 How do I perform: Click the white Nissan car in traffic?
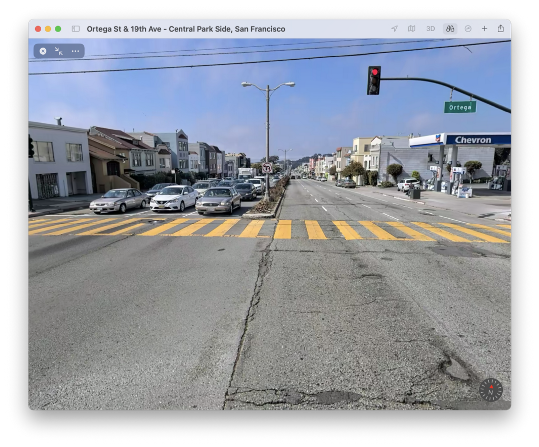click(174, 198)
